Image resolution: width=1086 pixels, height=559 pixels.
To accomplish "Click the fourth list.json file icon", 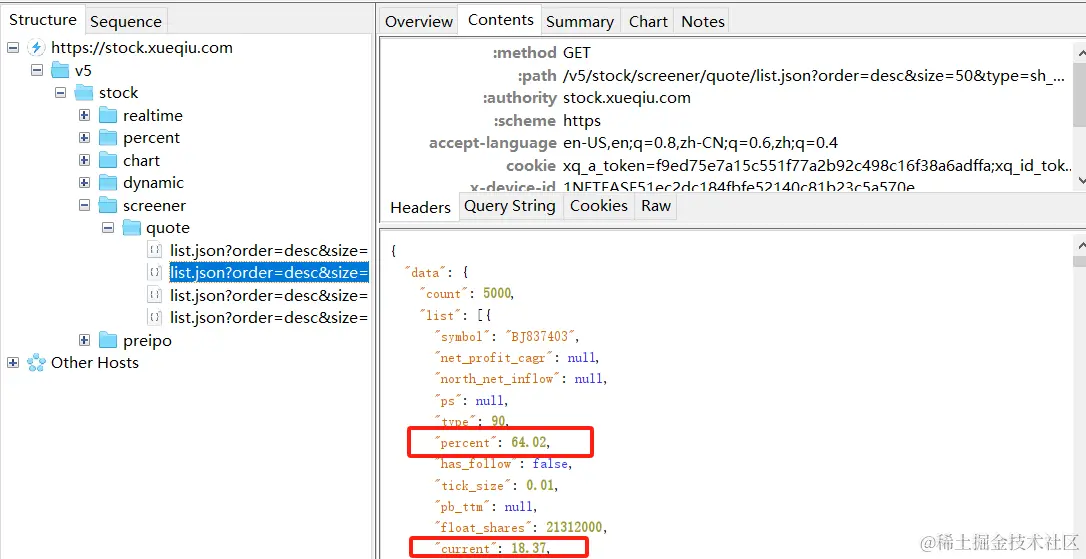I will pos(155,317).
